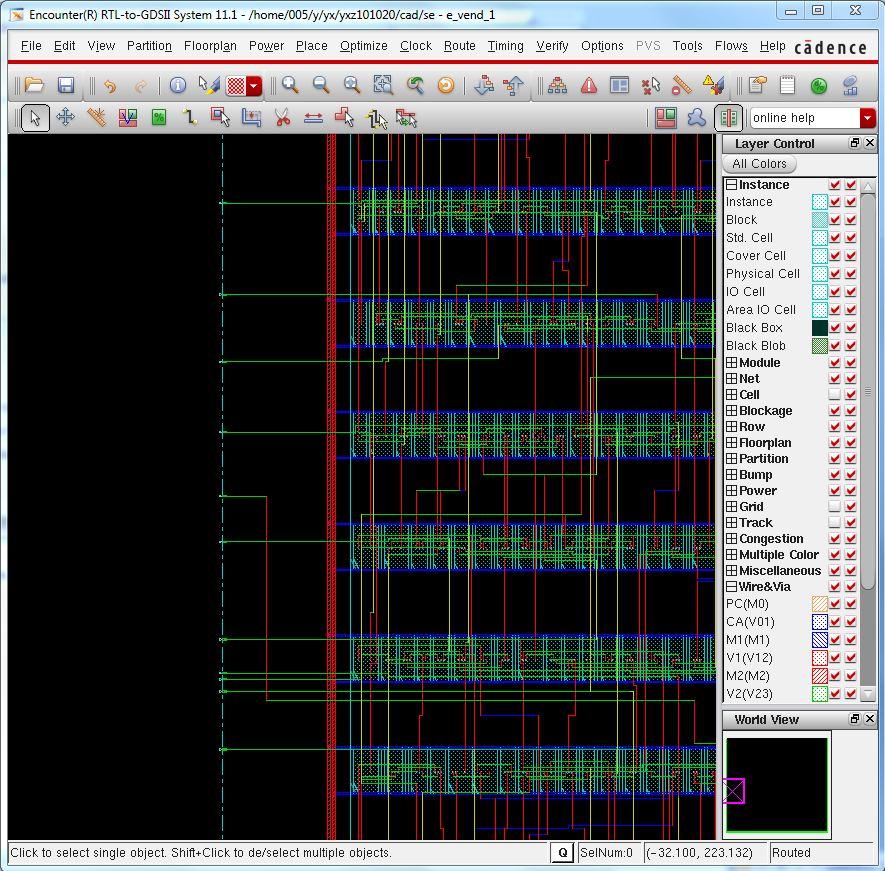The image size is (885, 871).
Task: Collapse the Wire&Via layer group
Action: 732,587
